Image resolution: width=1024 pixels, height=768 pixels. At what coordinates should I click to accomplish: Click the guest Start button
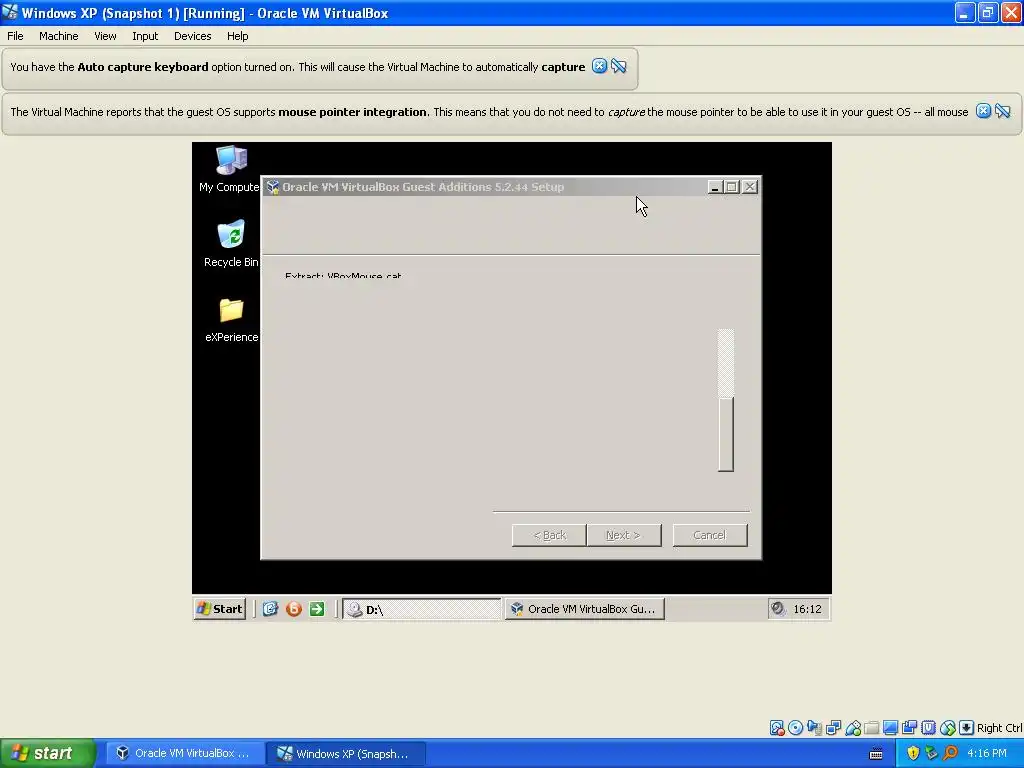220,609
